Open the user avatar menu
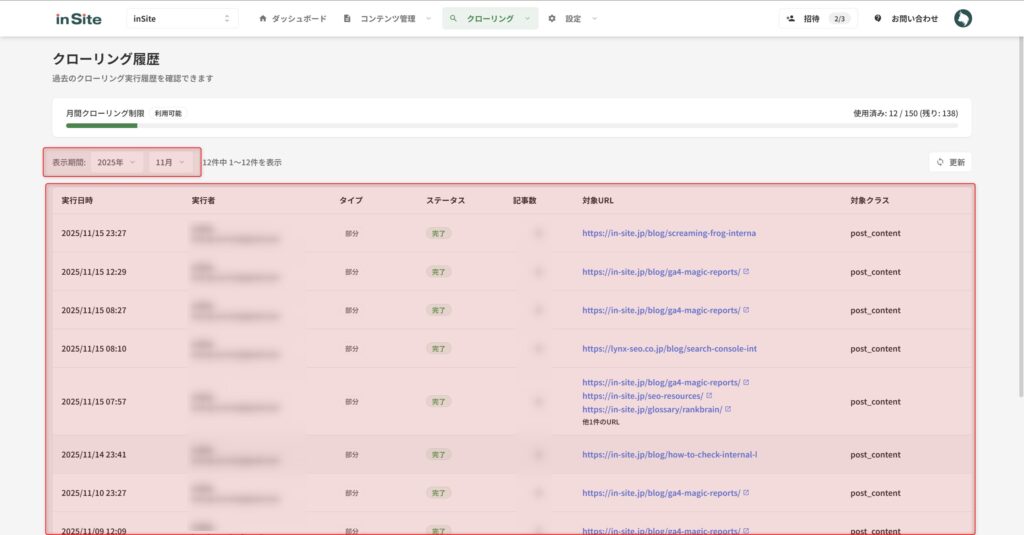The width and height of the screenshot is (1024, 535). tap(962, 18)
